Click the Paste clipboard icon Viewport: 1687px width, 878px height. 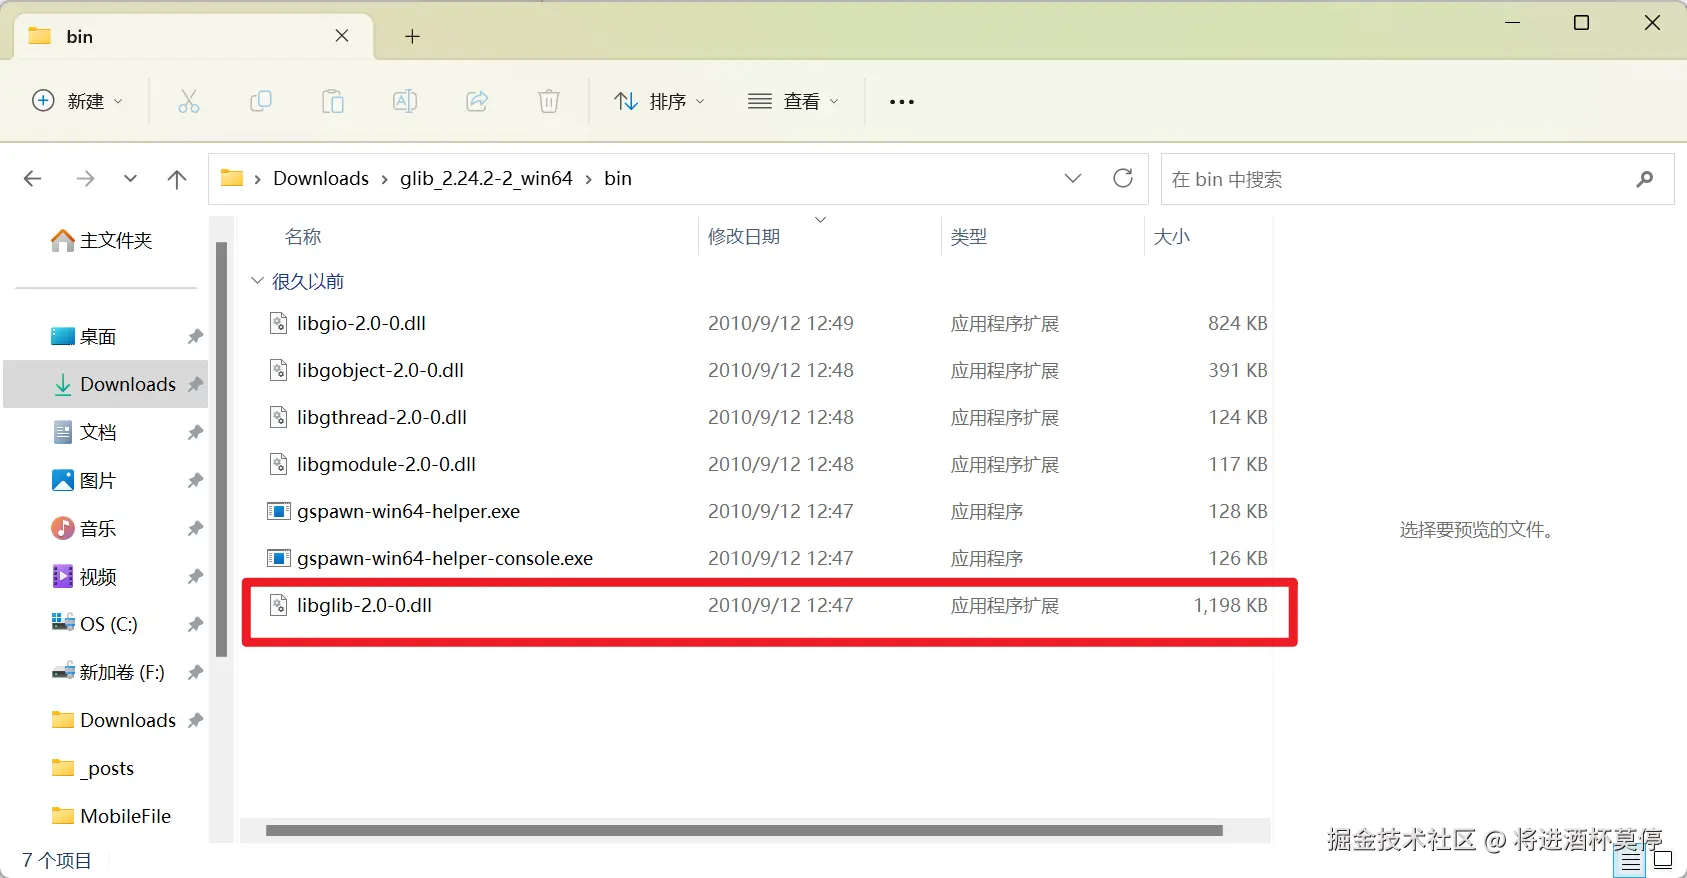point(333,101)
